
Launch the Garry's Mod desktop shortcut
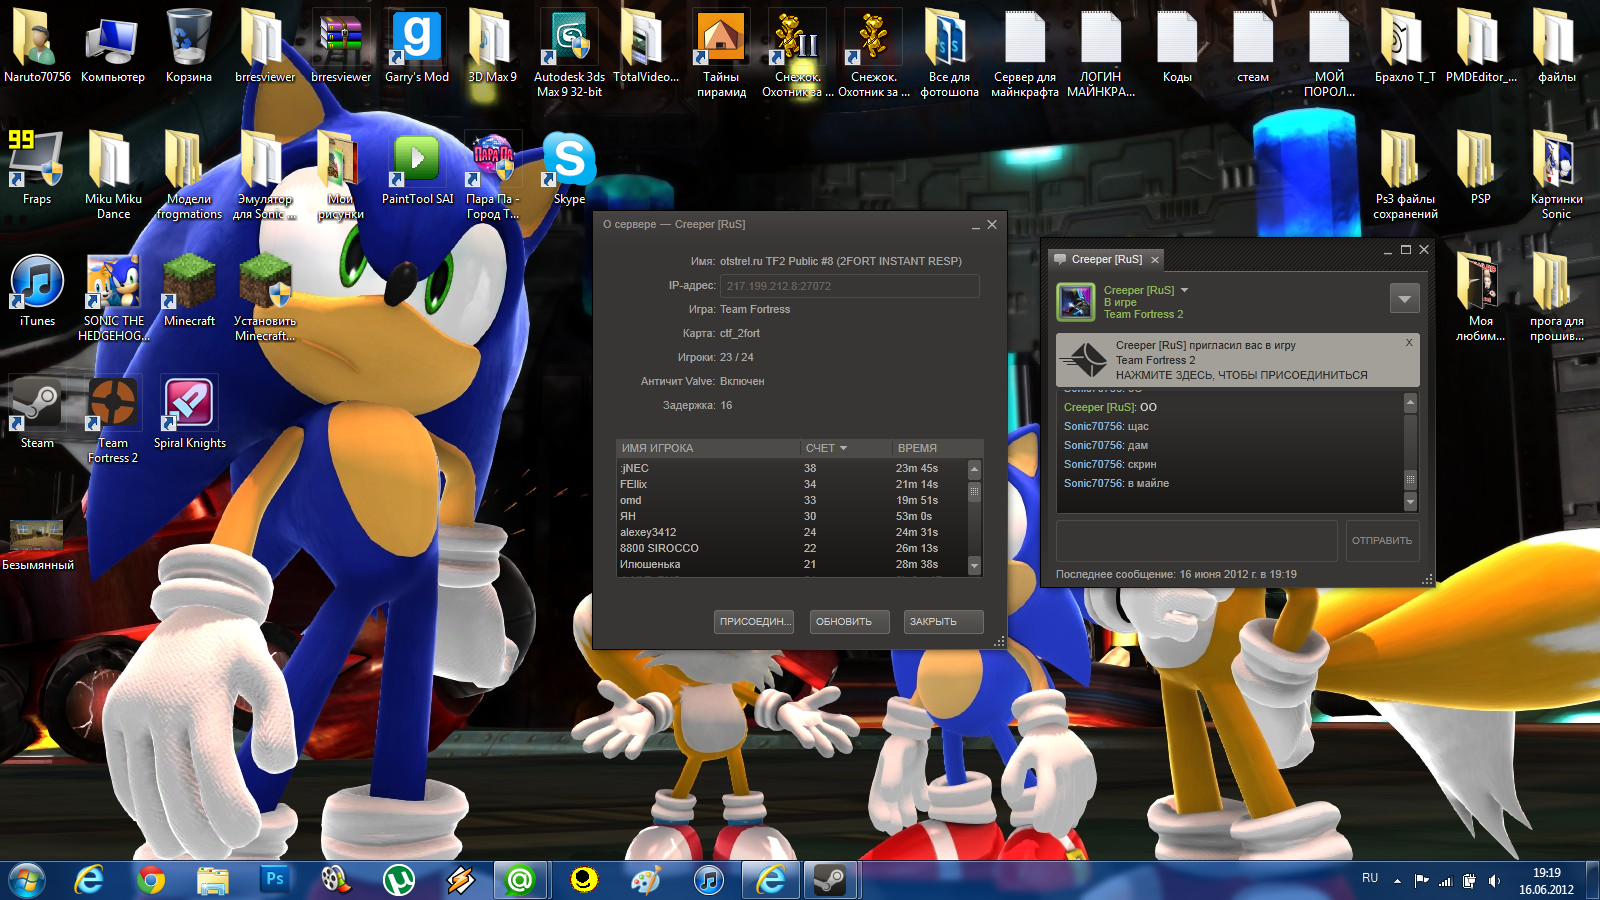[417, 47]
